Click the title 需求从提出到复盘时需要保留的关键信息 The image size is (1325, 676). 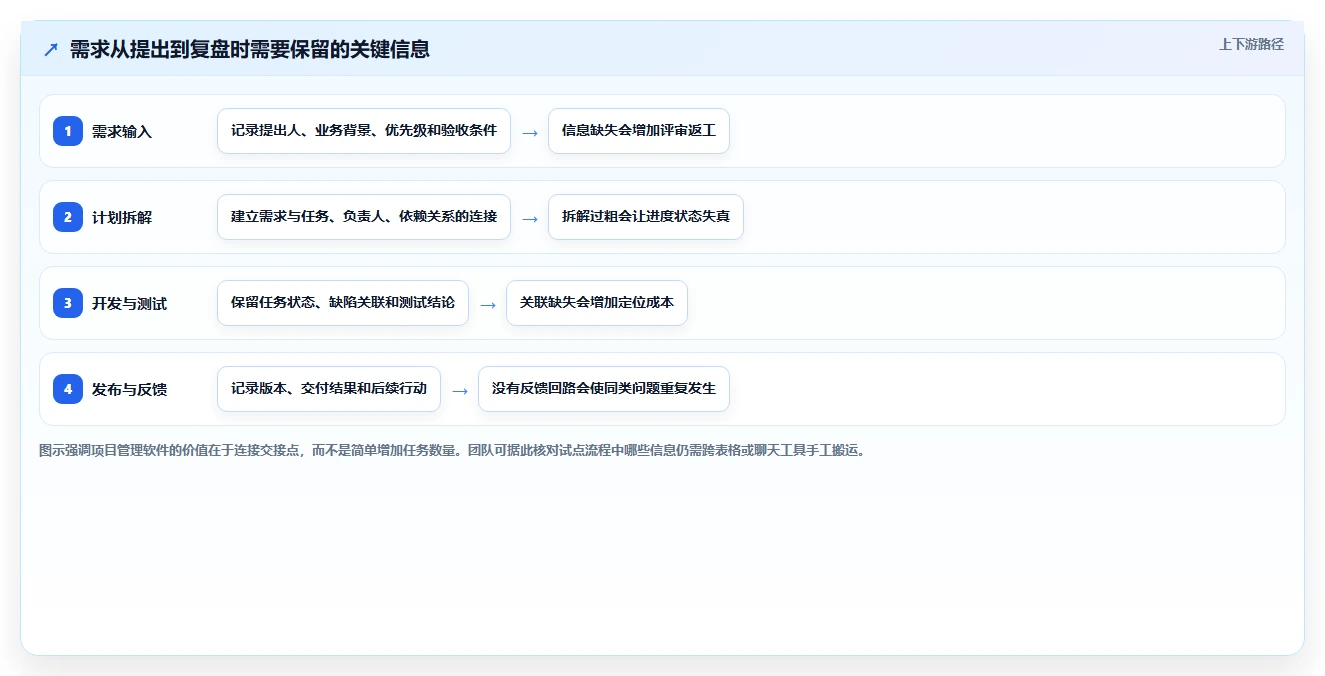click(250, 49)
